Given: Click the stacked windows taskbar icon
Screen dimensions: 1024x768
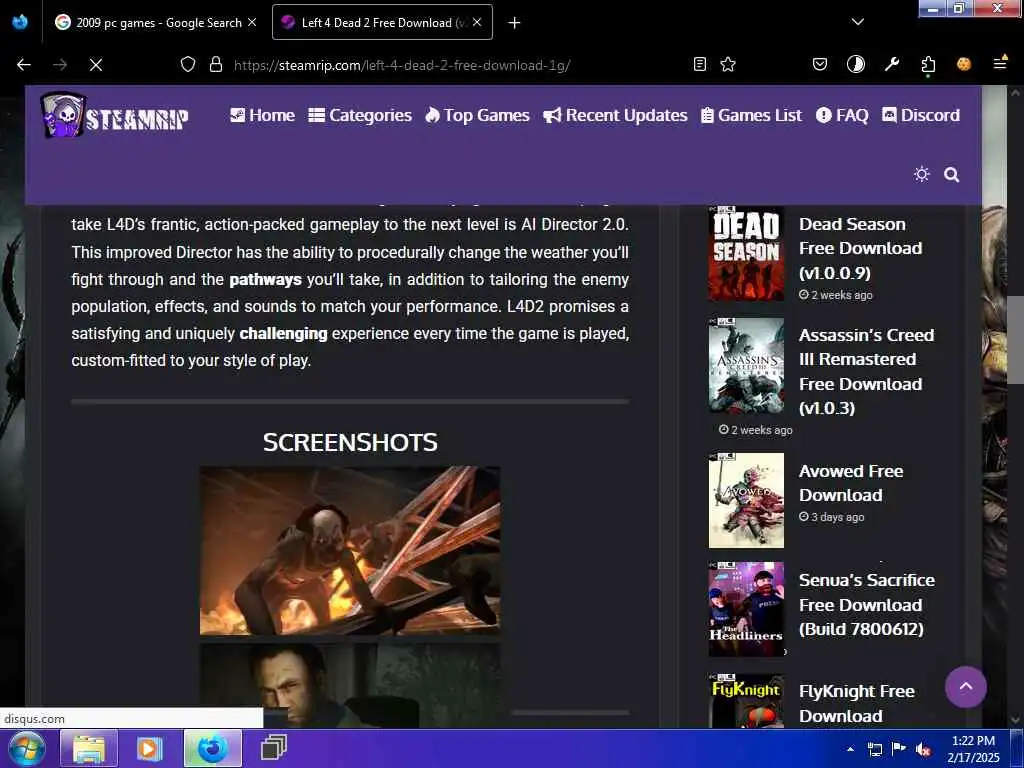Looking at the screenshot, I should tap(274, 748).
